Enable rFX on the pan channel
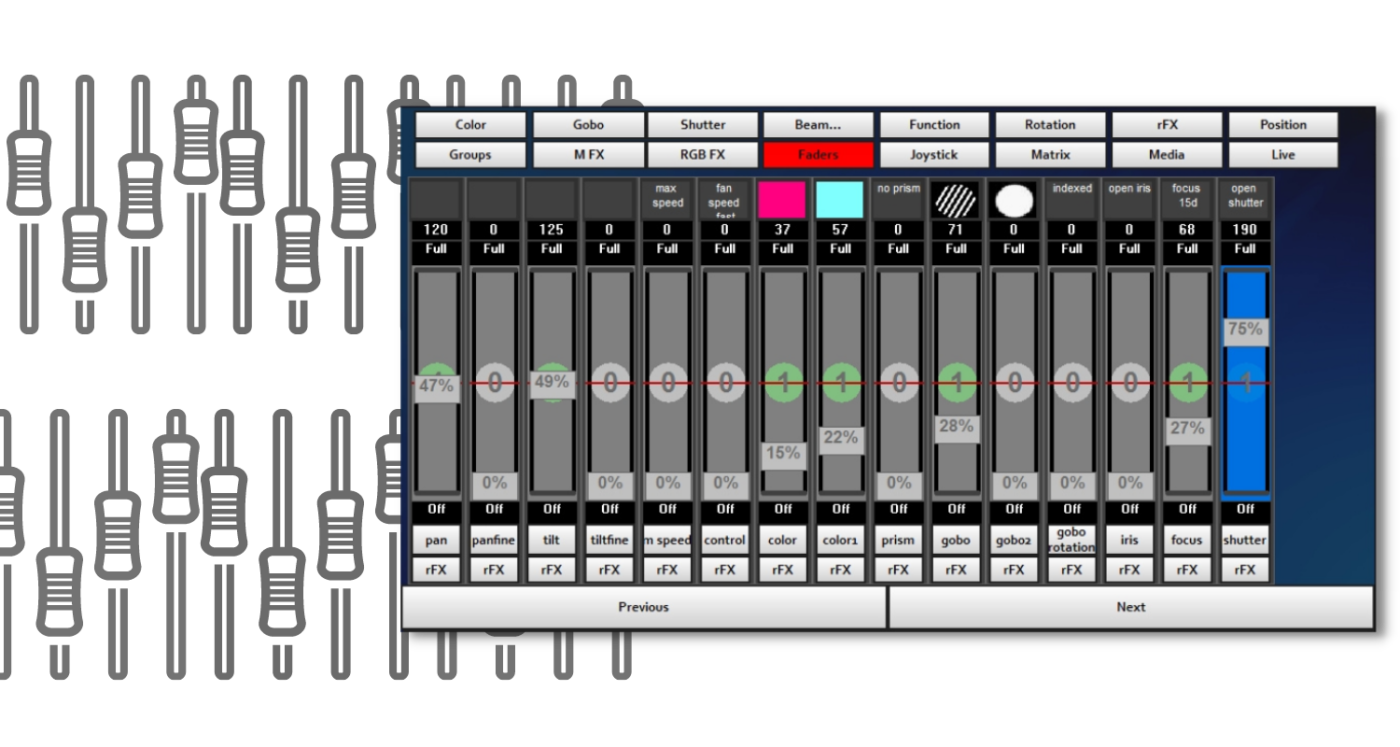 pos(435,569)
